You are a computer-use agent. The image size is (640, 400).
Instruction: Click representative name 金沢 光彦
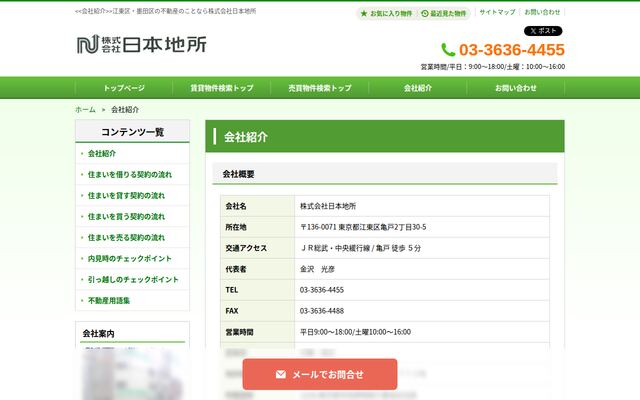pos(317,269)
